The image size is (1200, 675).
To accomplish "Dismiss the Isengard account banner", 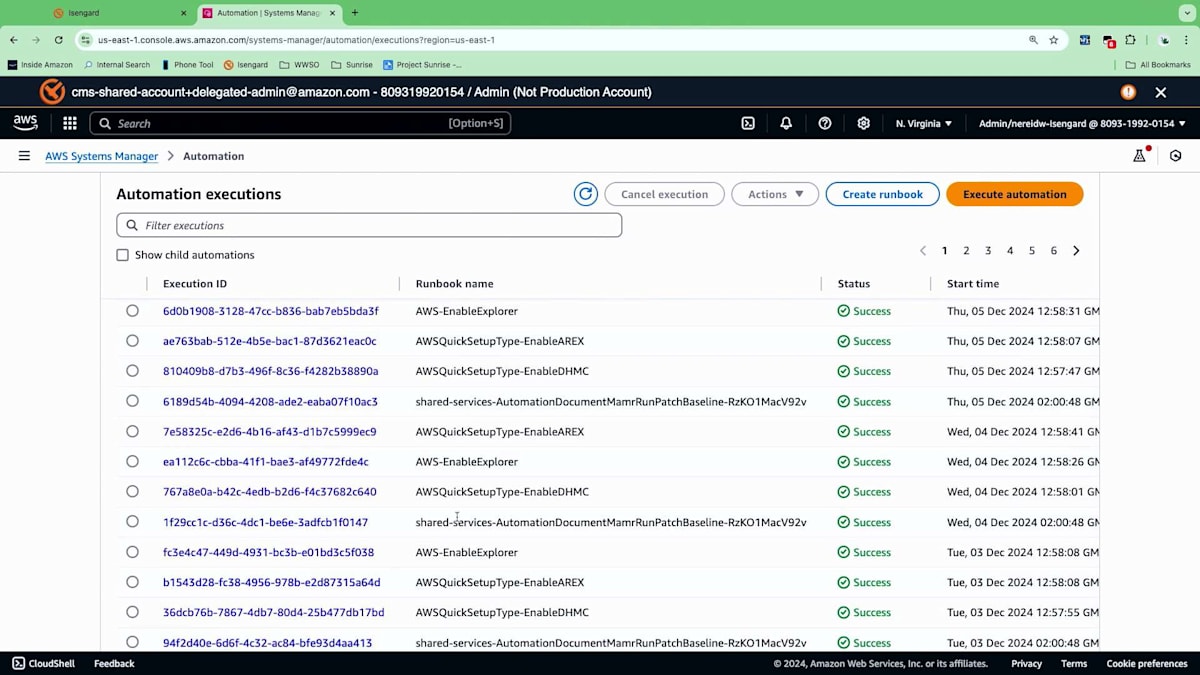I will pos(1161,92).
